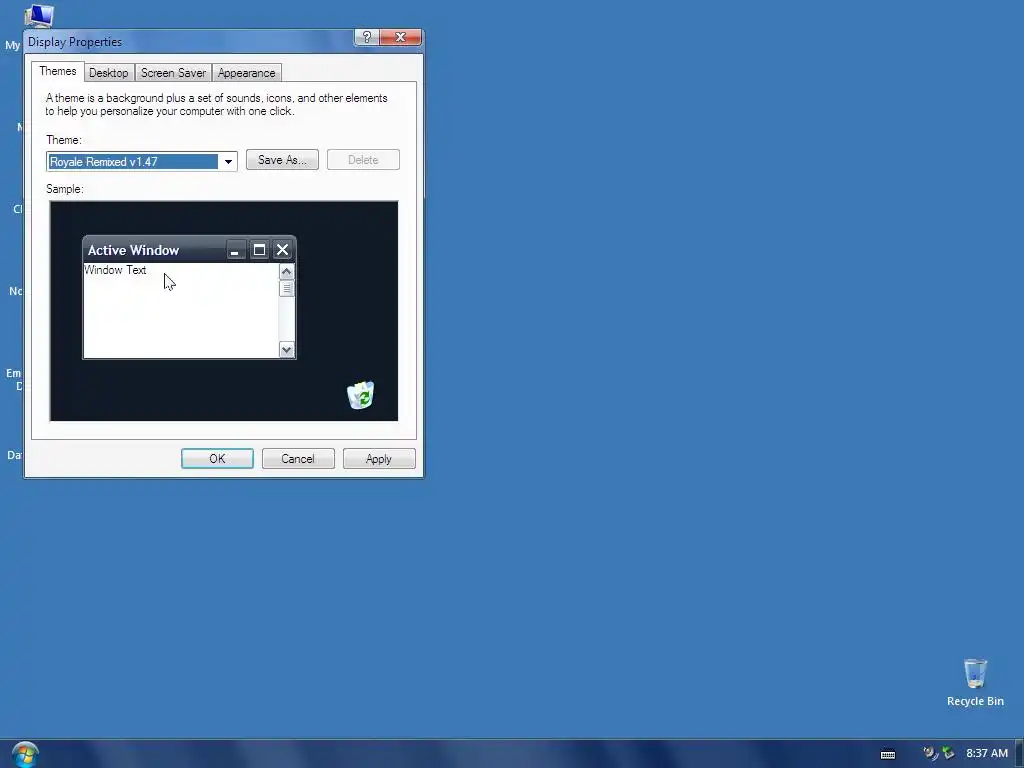Viewport: 1024px width, 768px height.
Task: Click the disabled Delete button
Action: coord(363,160)
